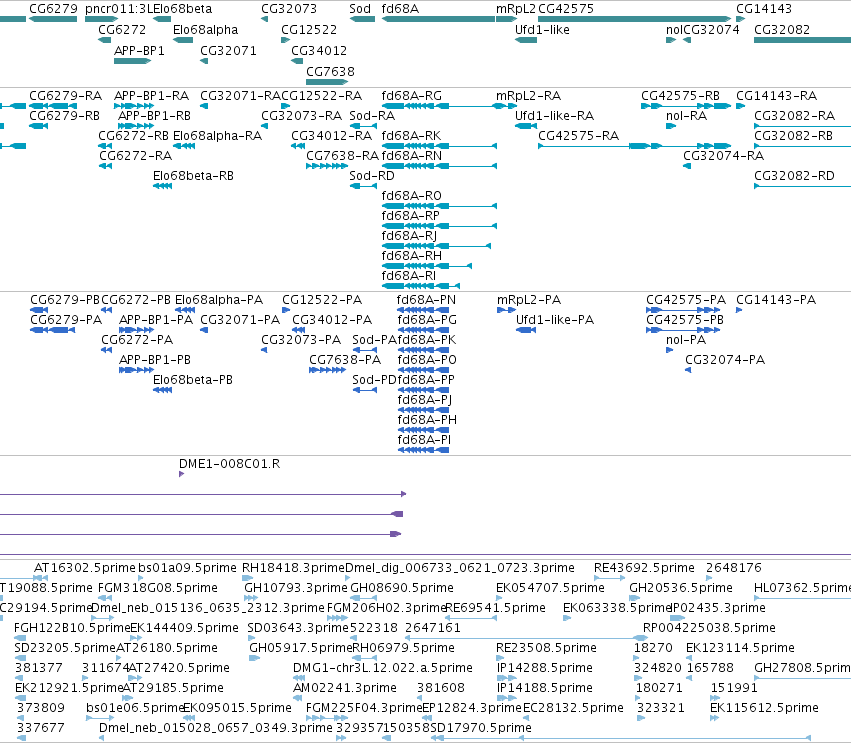Click EST label EC28132.5prime
The width and height of the screenshot is (851, 743).
(573, 708)
